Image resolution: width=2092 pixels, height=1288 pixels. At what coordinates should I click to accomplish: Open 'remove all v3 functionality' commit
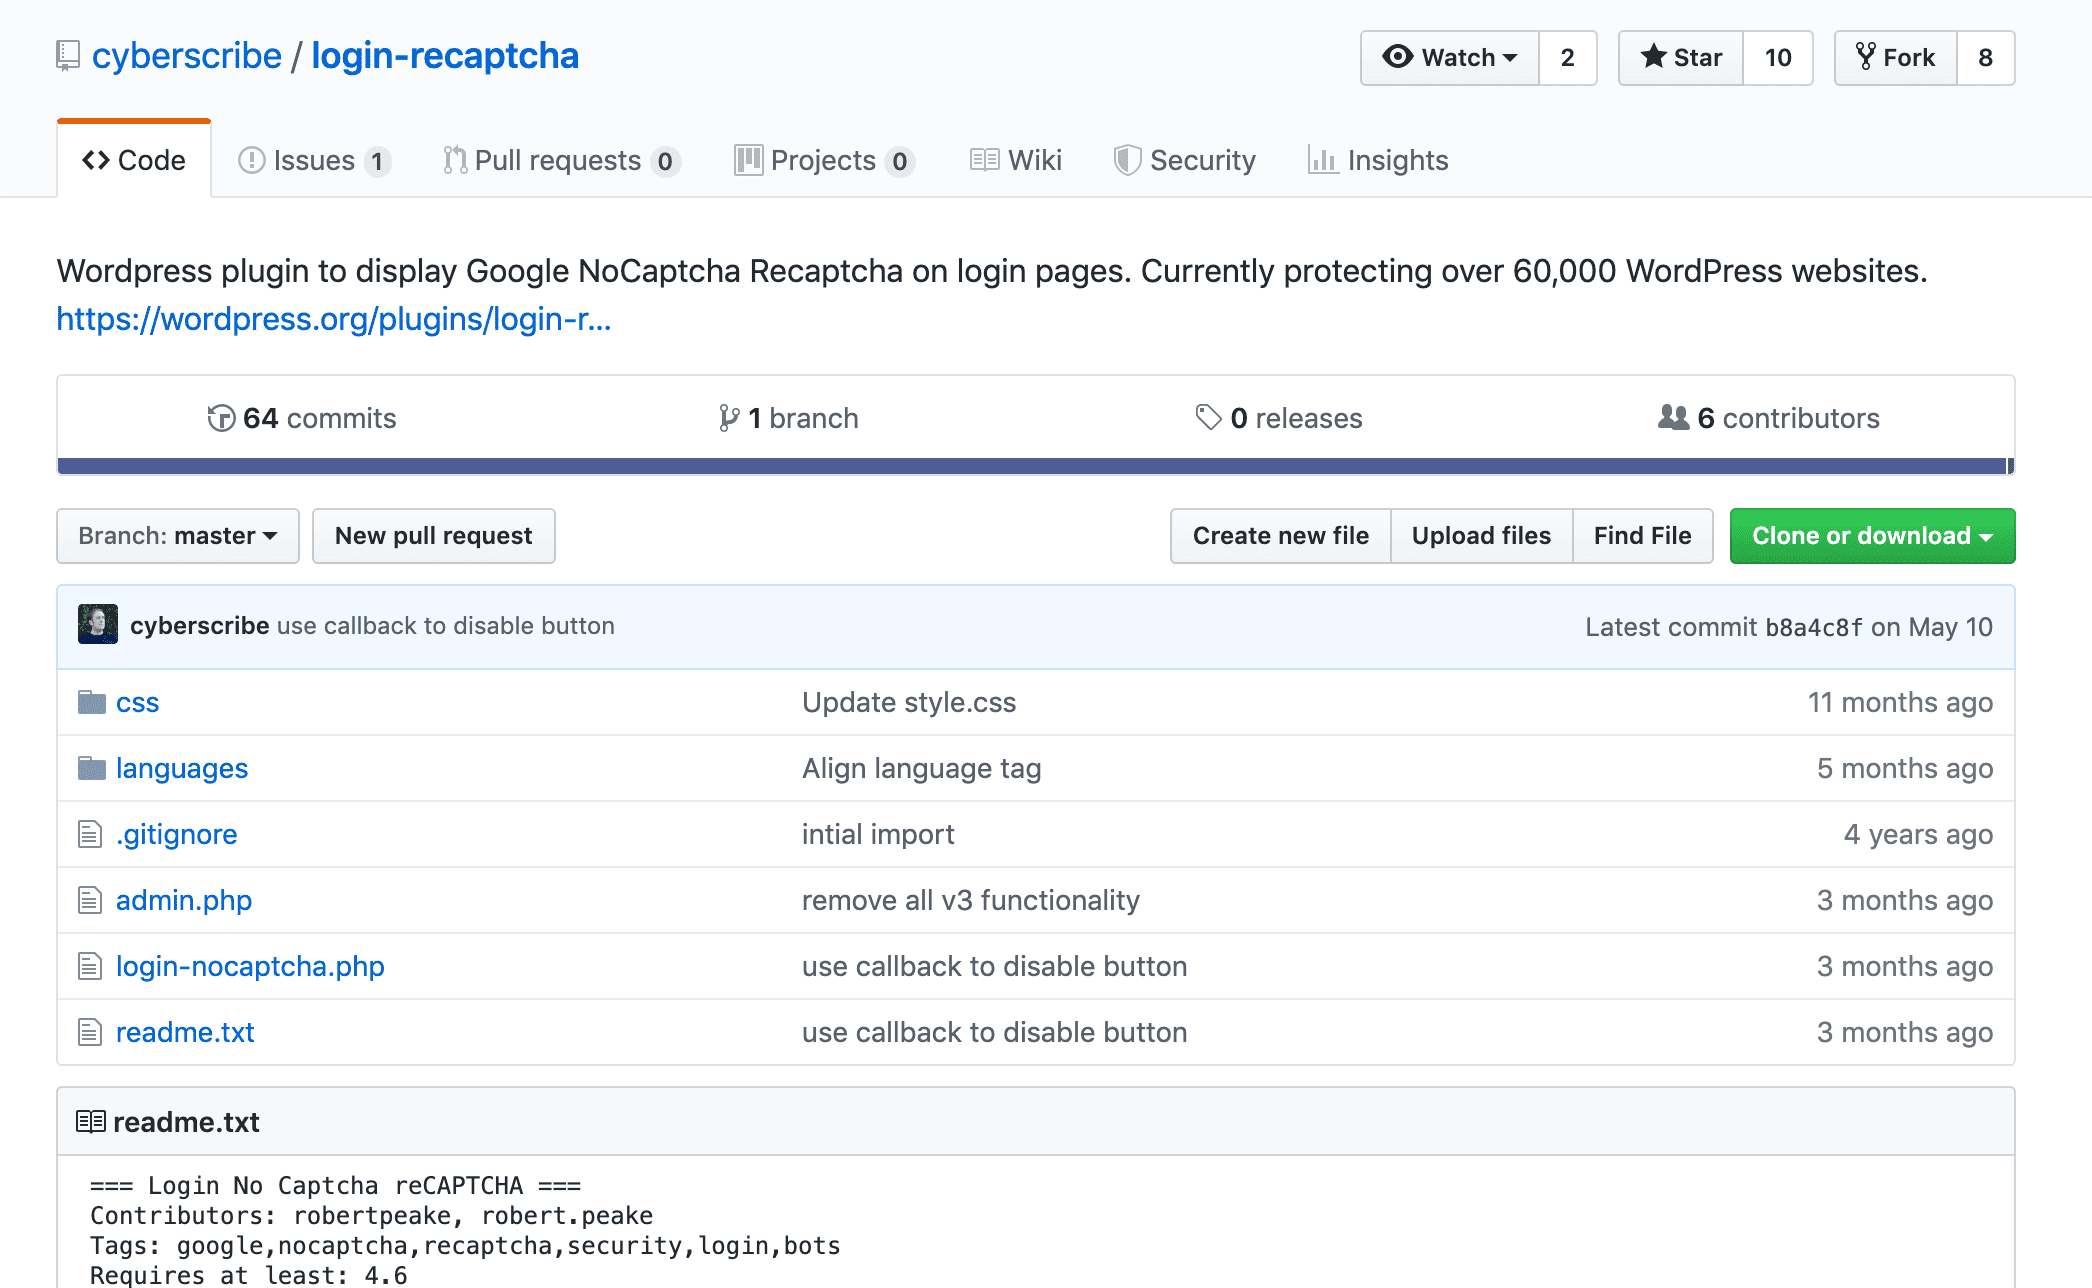971,900
